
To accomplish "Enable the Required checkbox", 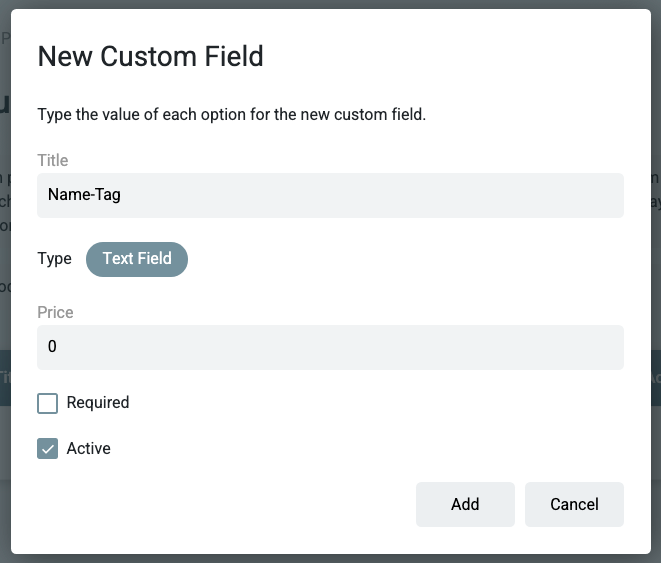I will point(47,403).
